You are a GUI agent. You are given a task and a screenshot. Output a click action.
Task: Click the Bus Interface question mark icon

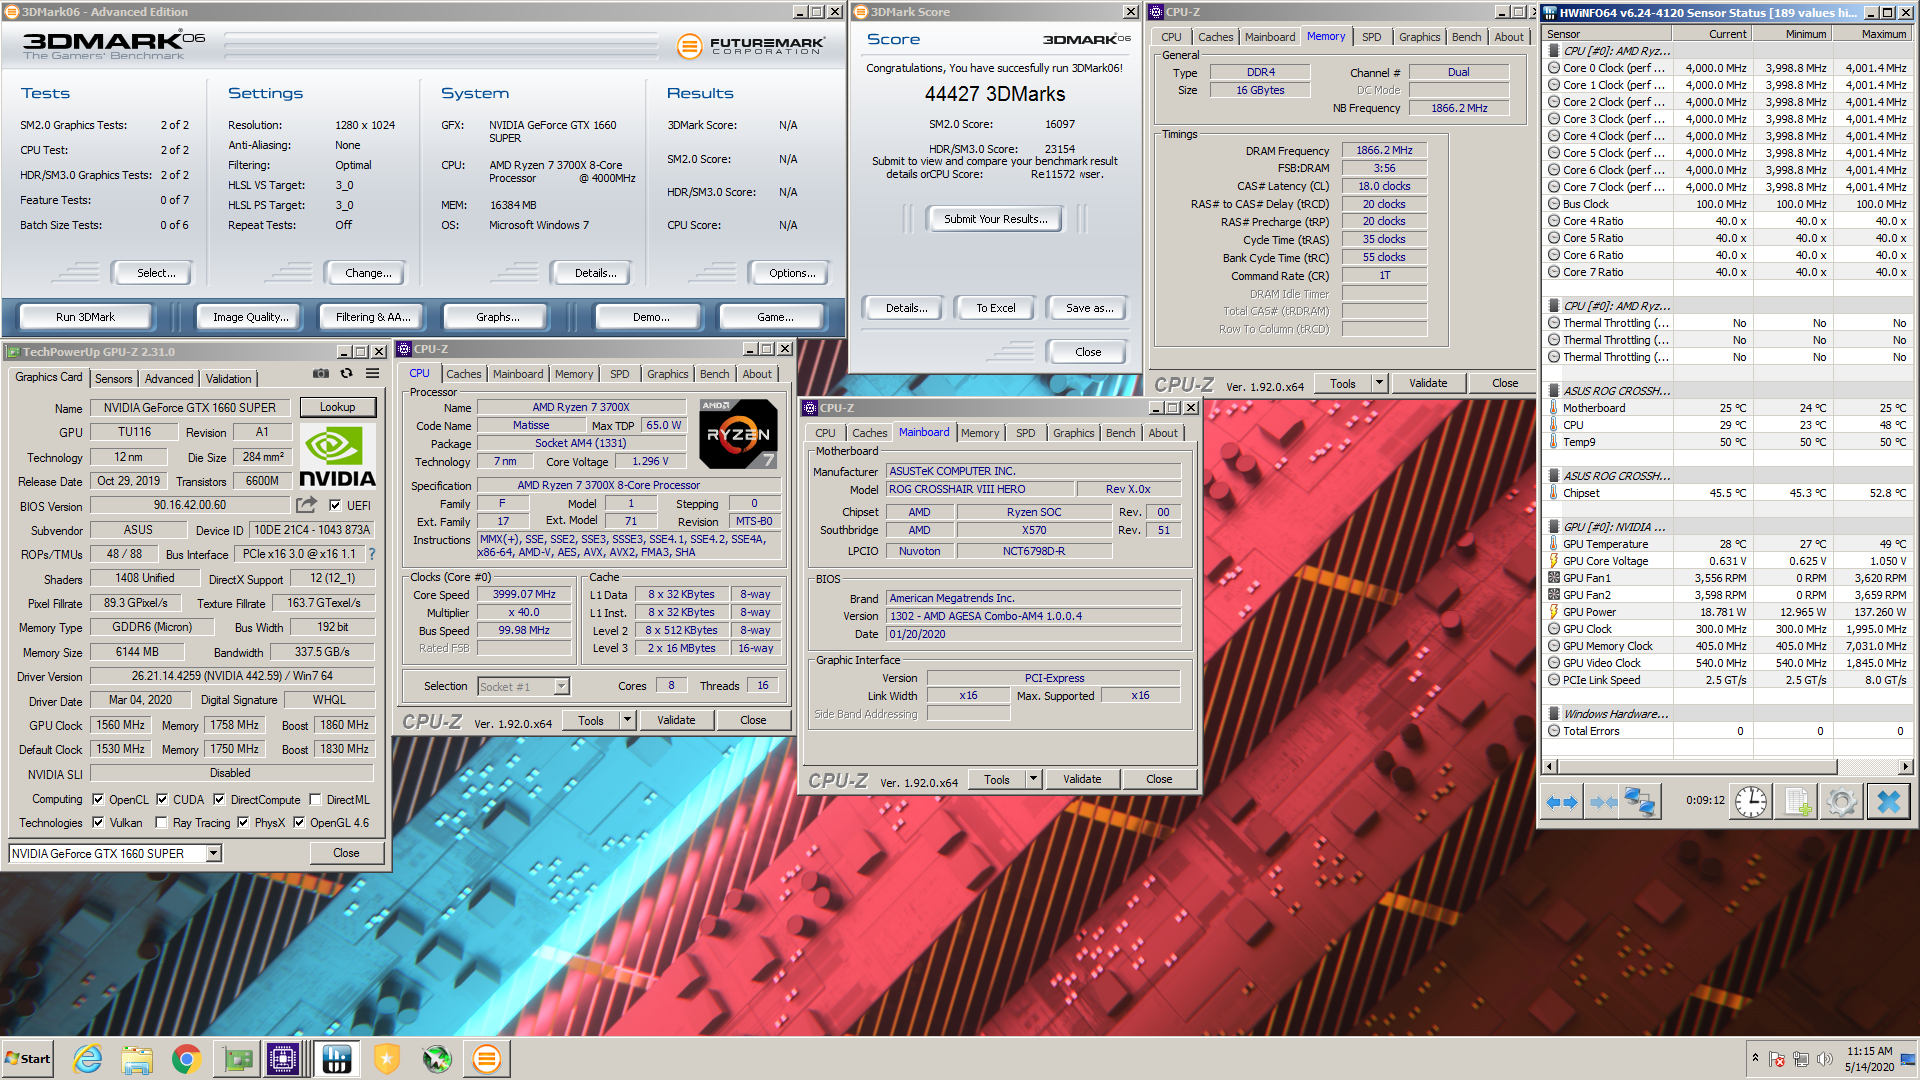coord(372,554)
